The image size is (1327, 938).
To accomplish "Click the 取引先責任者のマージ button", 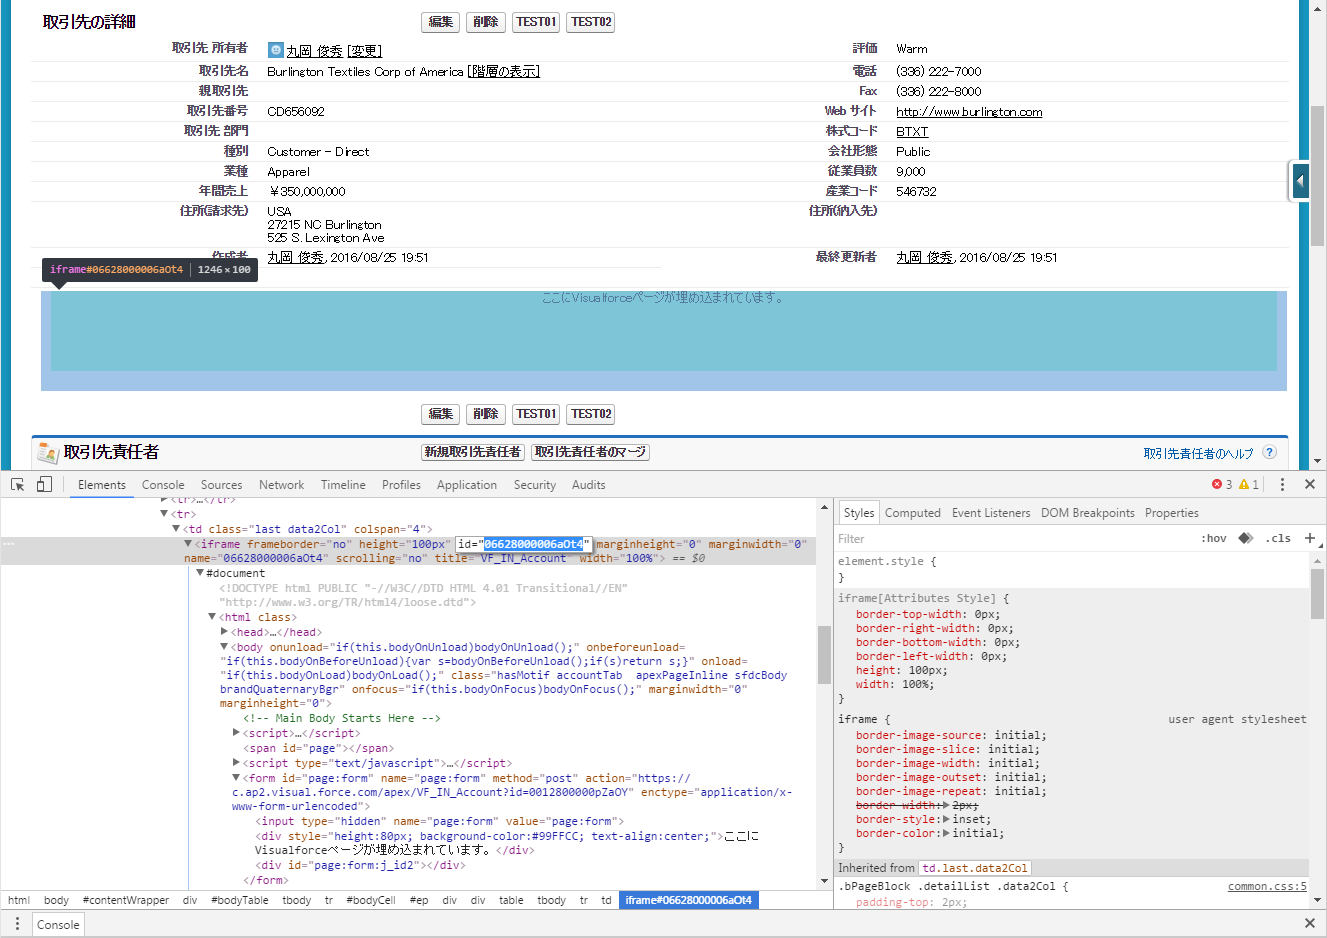I will coord(590,452).
